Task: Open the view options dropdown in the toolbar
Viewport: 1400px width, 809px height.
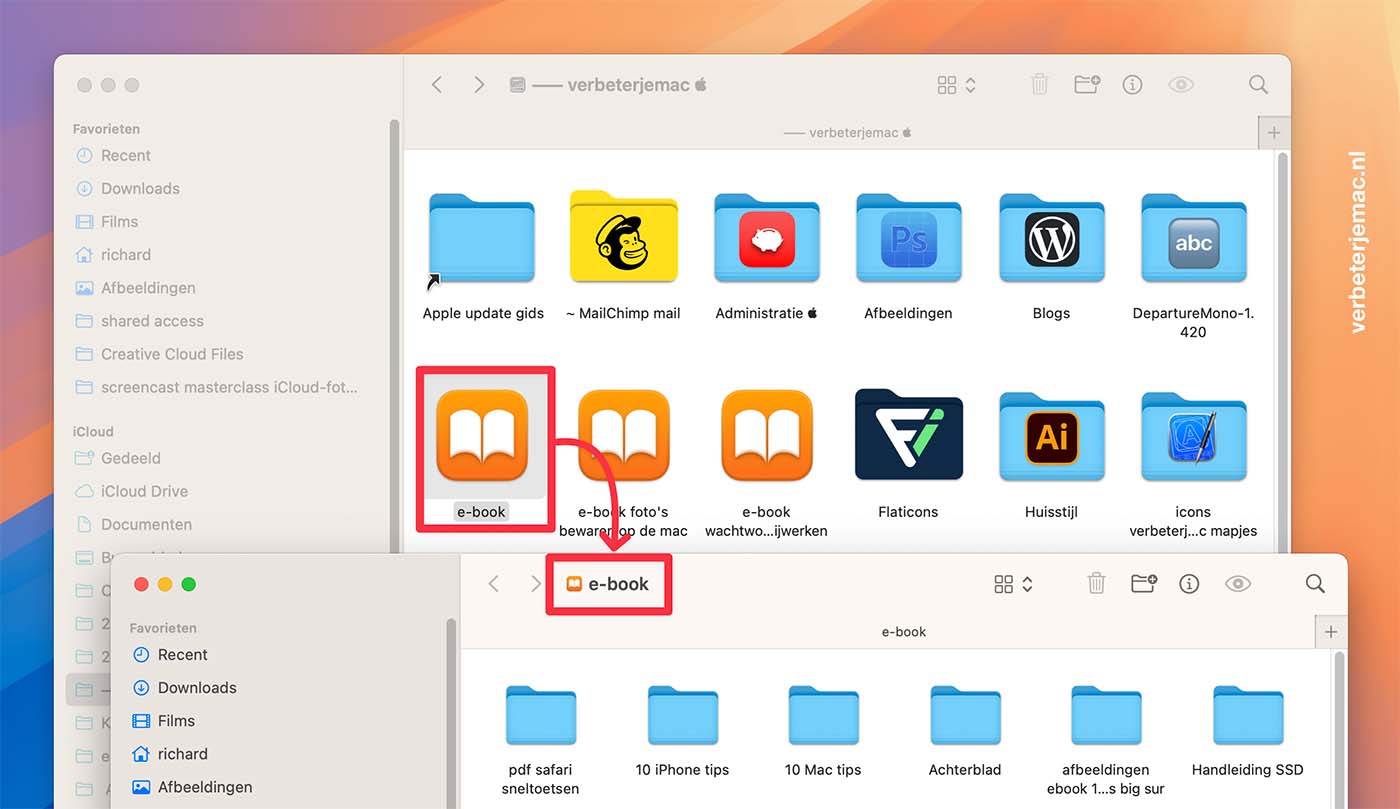Action: [x=954, y=85]
